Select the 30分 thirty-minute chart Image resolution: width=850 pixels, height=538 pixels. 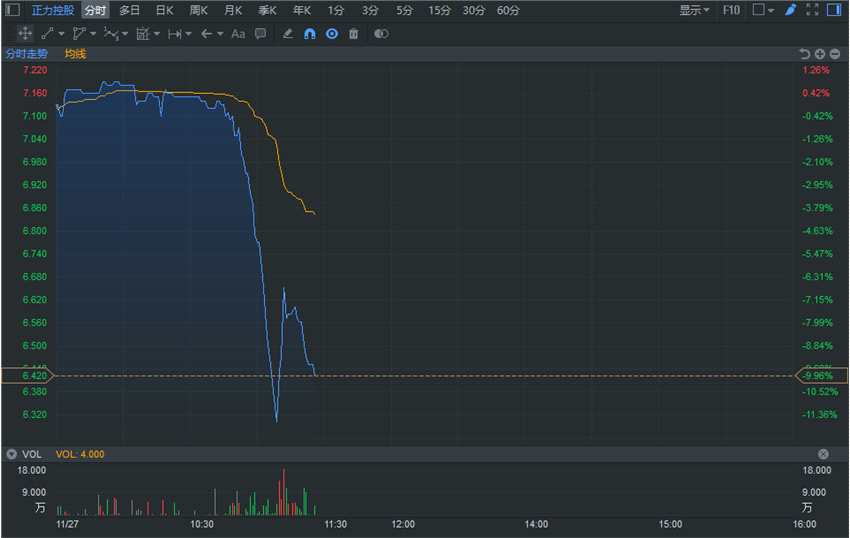(x=474, y=10)
